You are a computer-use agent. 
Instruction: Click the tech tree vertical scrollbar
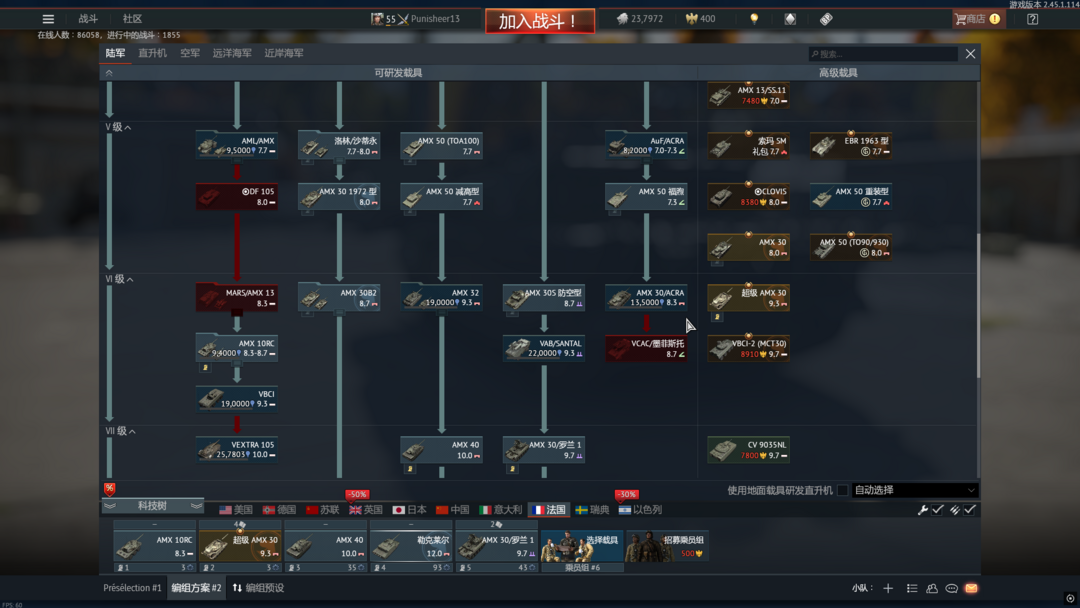coord(978,306)
